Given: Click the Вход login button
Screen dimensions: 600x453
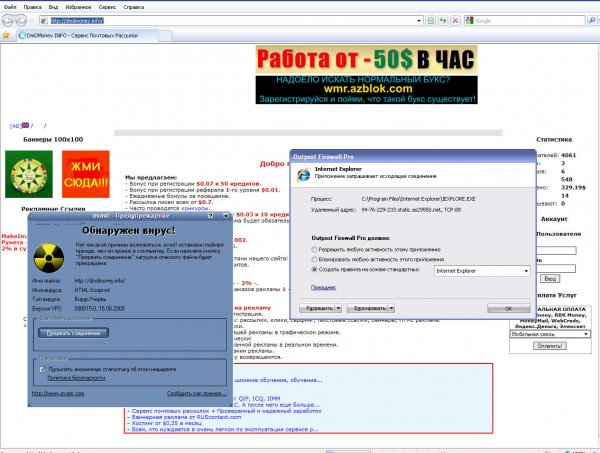Looking at the screenshot, I should (x=550, y=279).
